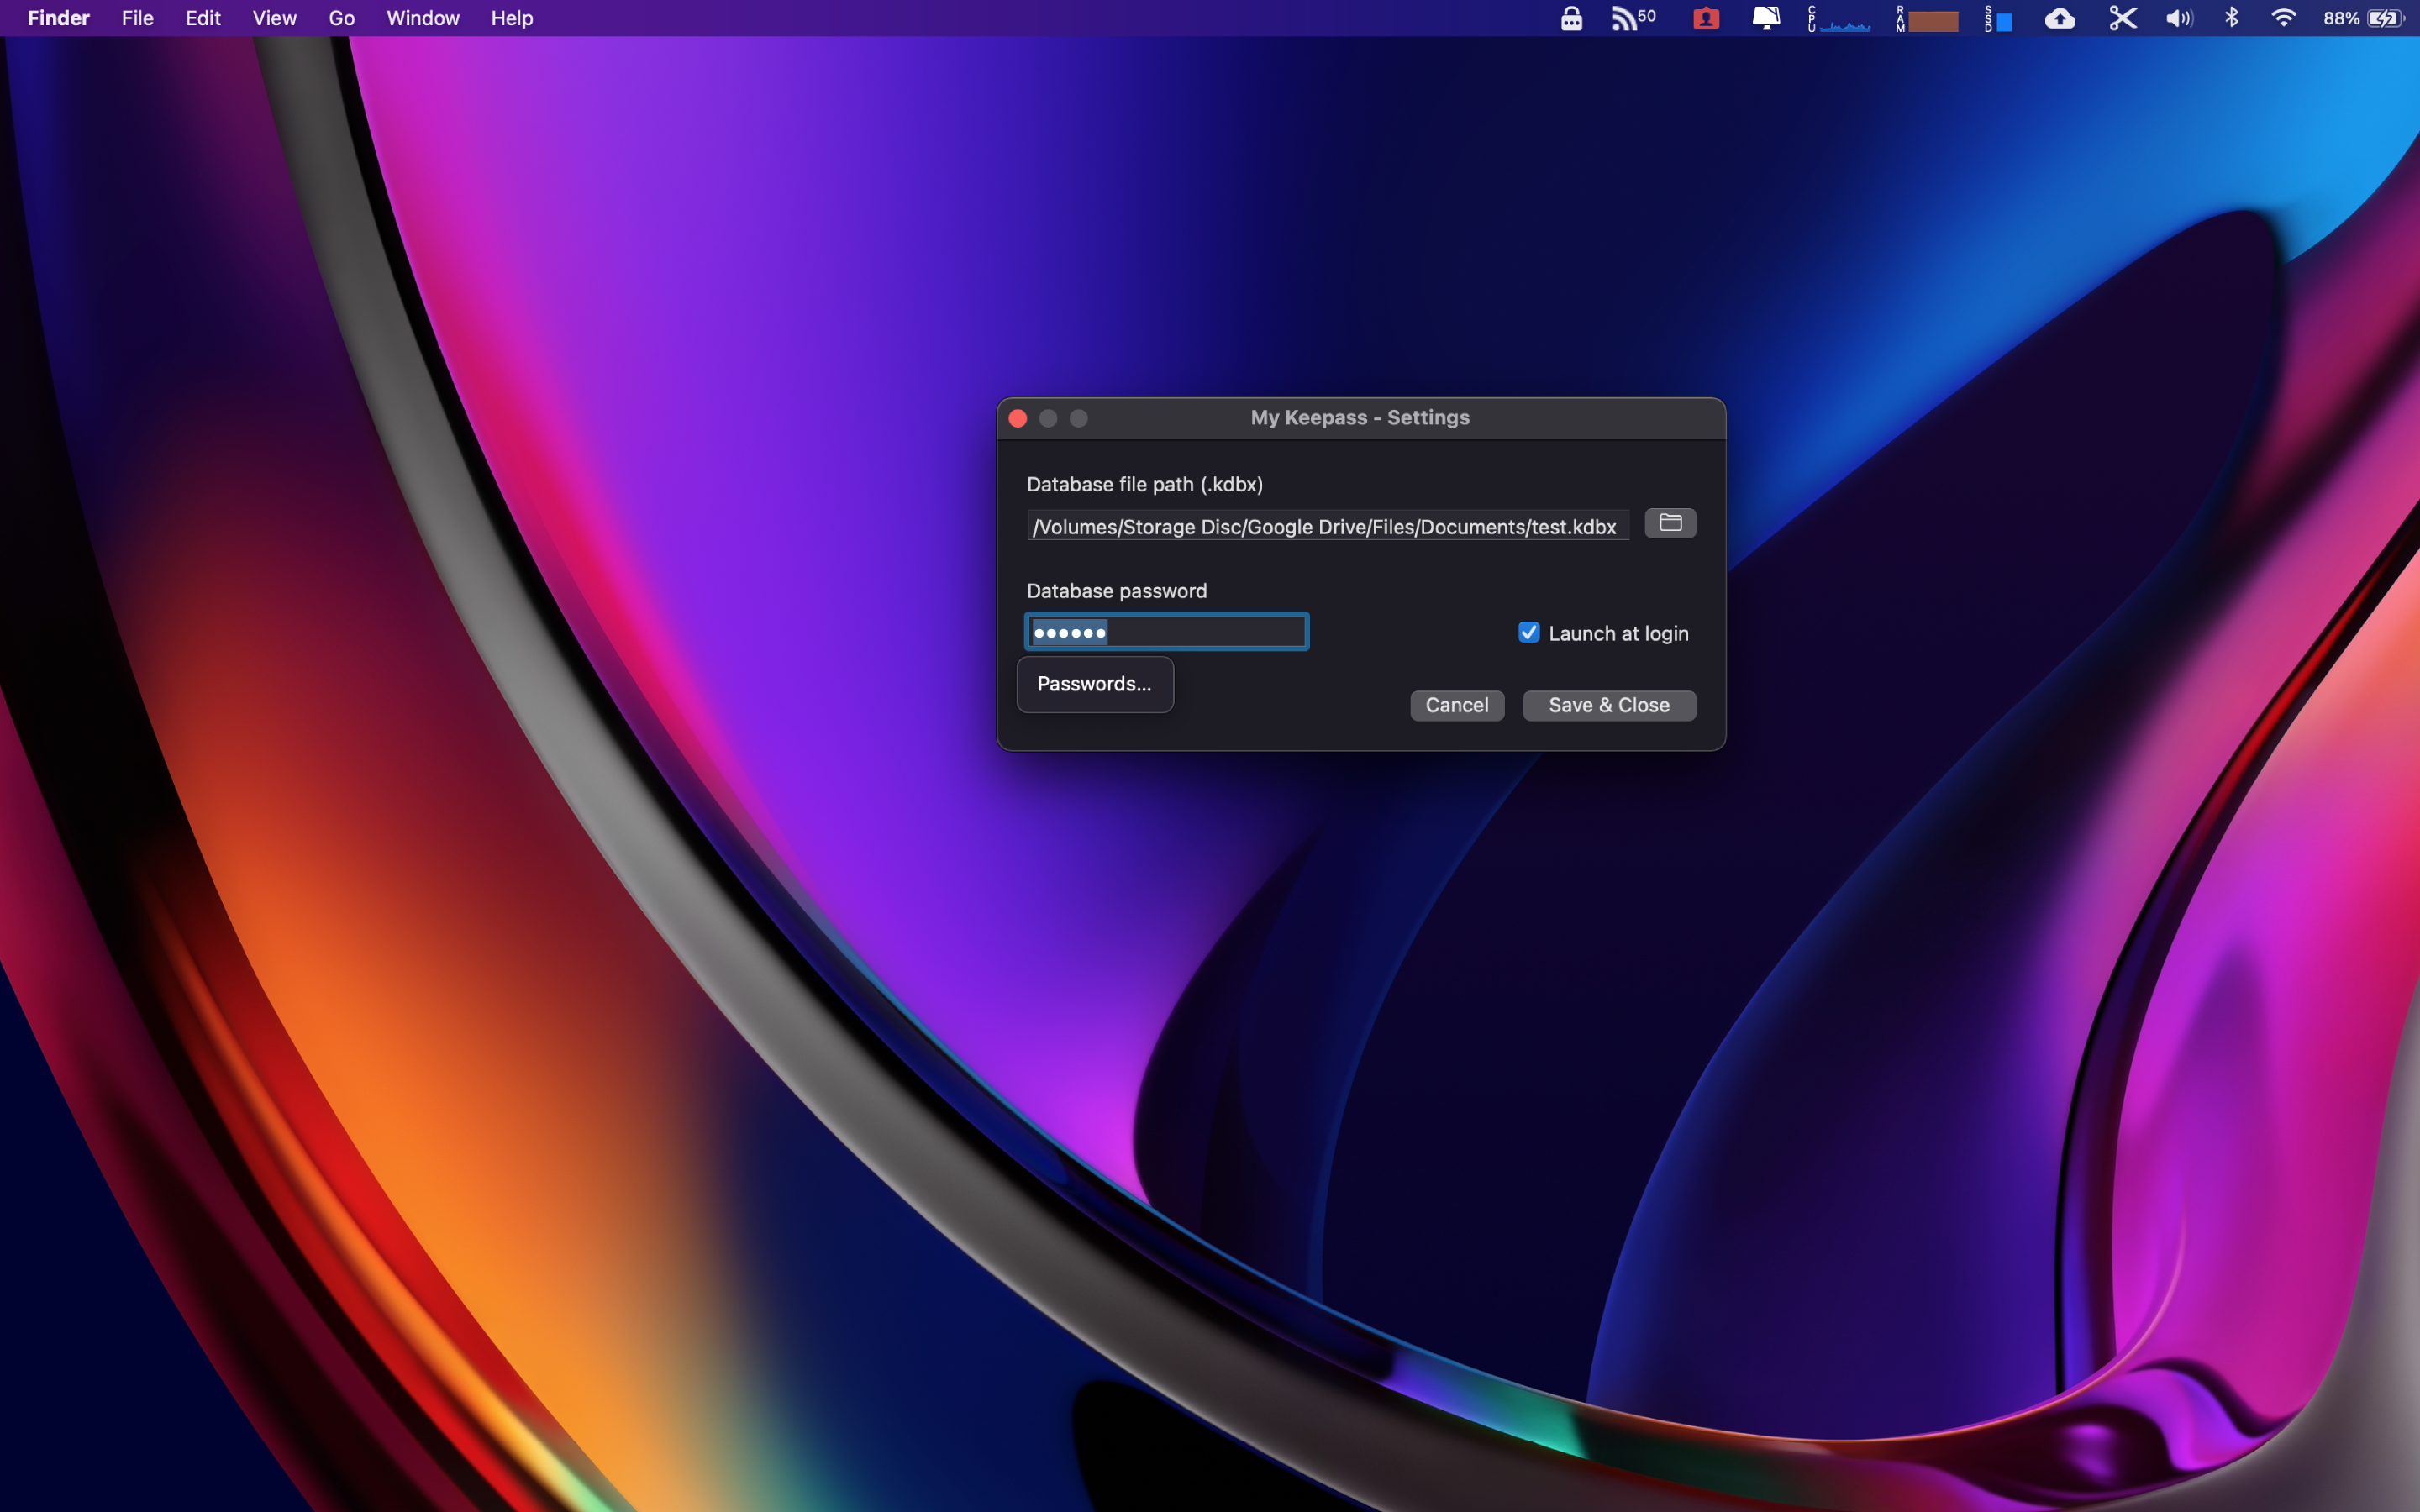The height and width of the screenshot is (1512, 2420).
Task: Focus the Database password field
Action: point(1167,632)
